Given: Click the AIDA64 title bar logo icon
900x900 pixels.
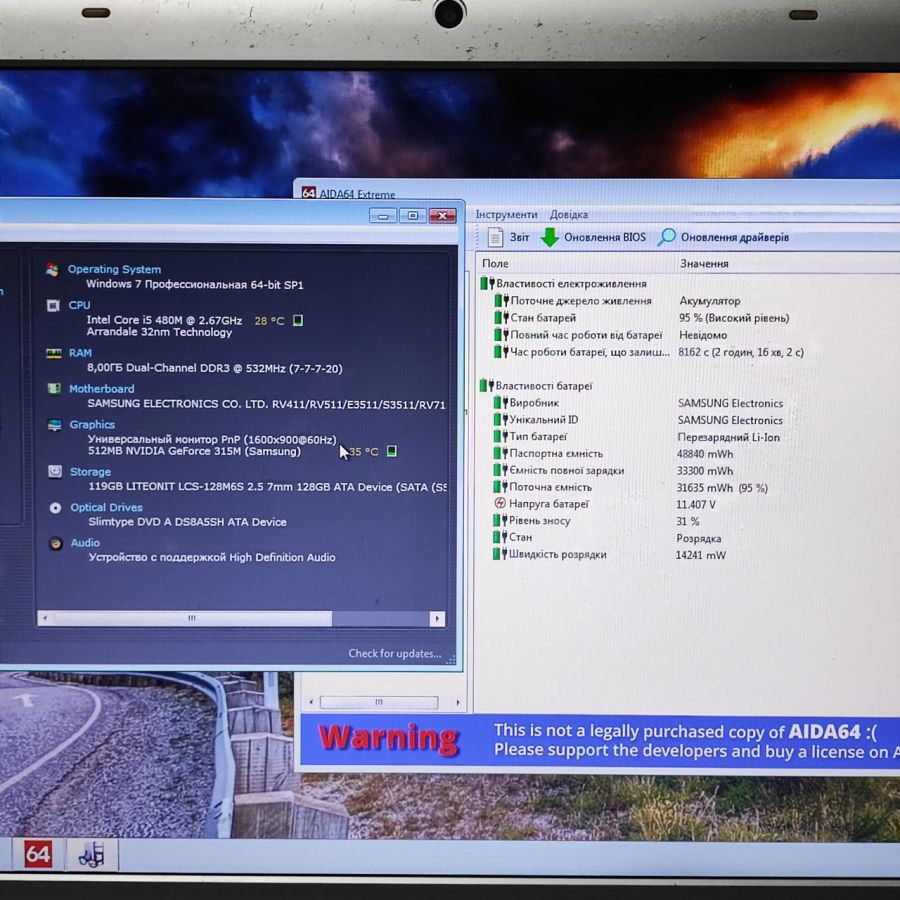Looking at the screenshot, I should [x=309, y=193].
